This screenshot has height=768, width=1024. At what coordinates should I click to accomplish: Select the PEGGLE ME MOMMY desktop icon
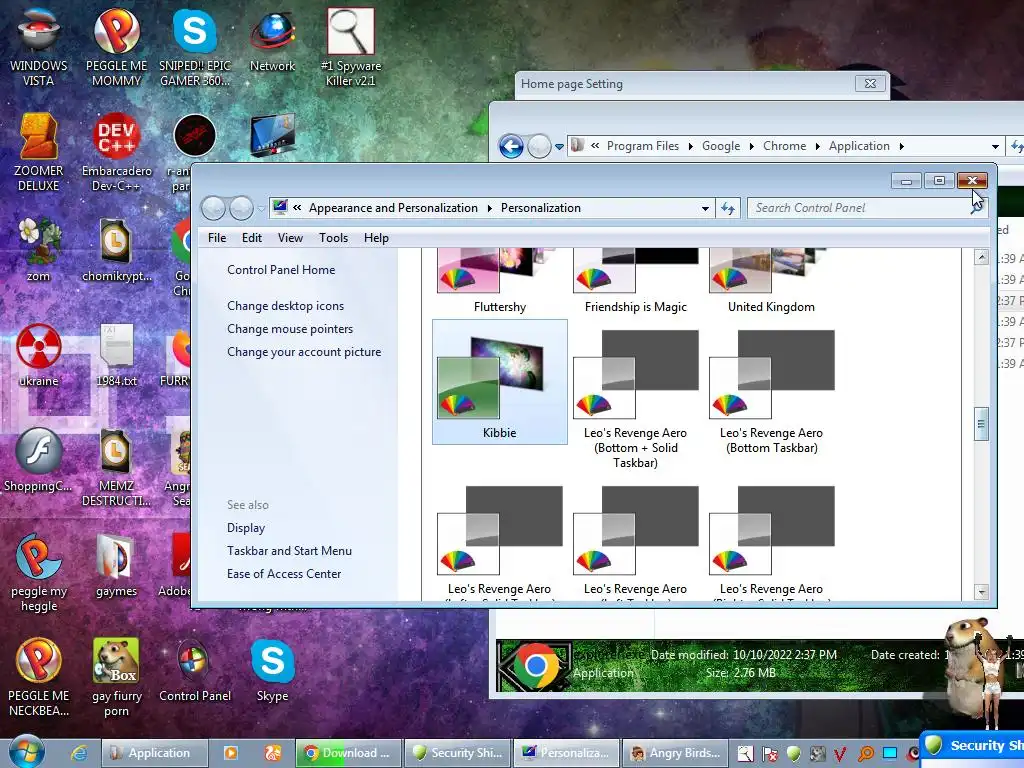(x=116, y=47)
